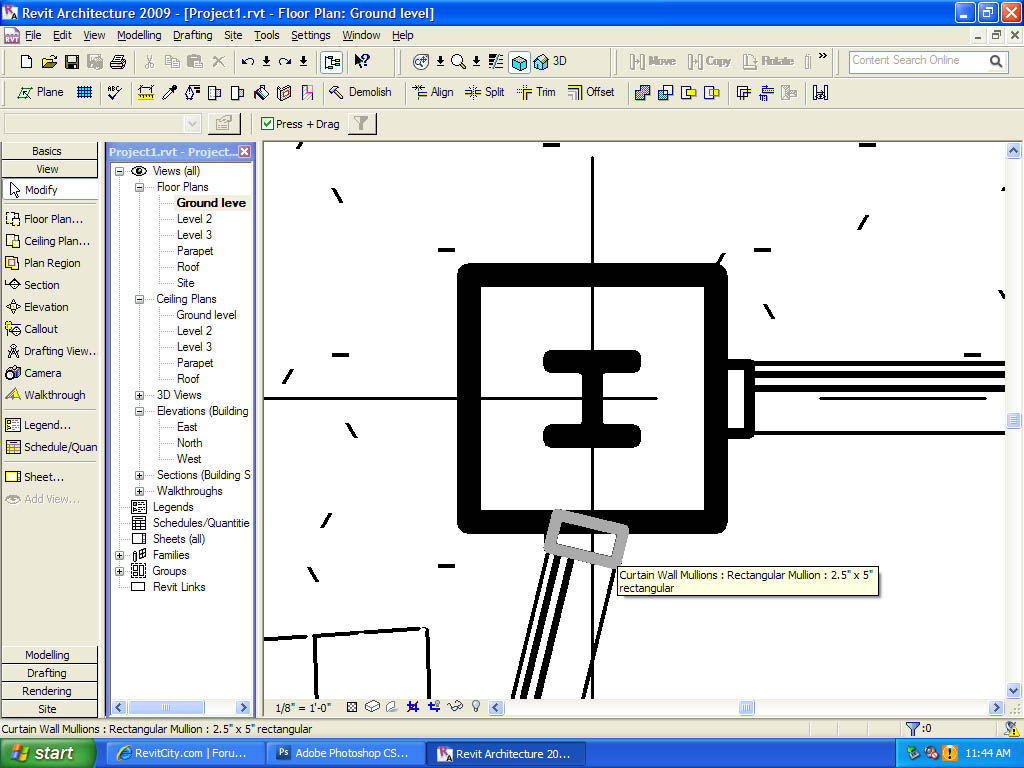Click the Section button in View bar
This screenshot has height=768, width=1024.
41,285
